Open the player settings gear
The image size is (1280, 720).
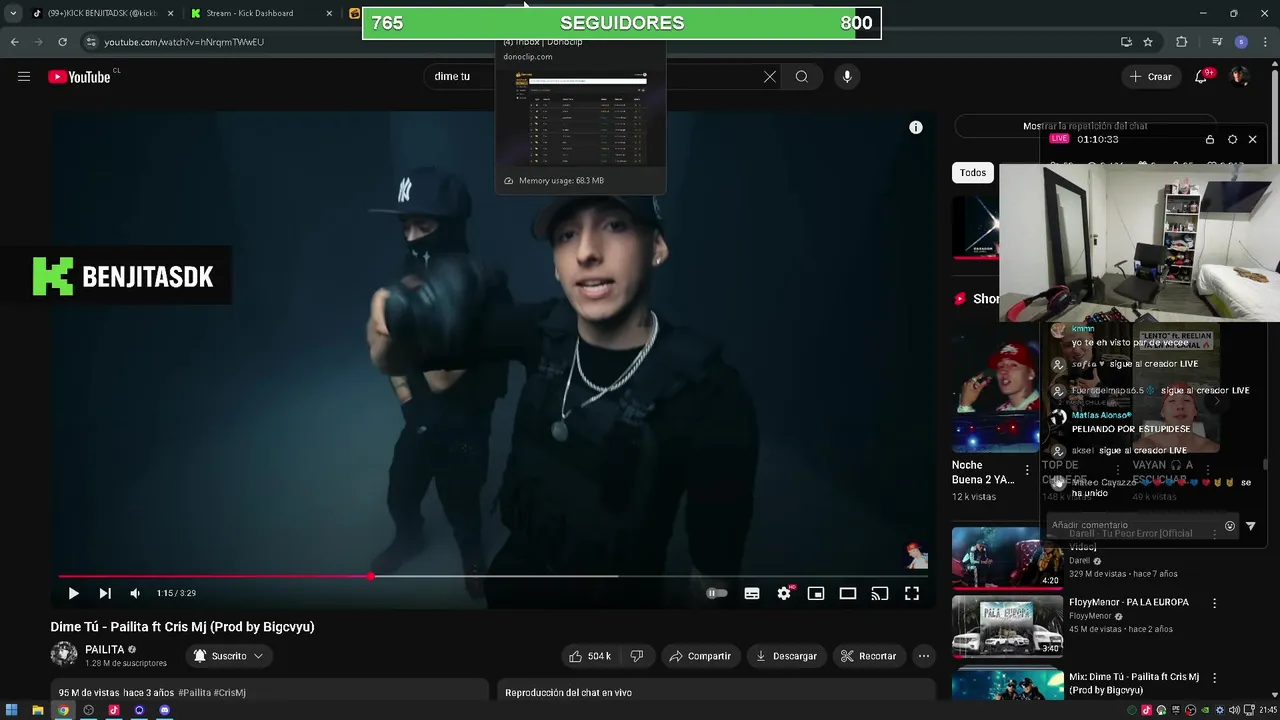coord(784,593)
